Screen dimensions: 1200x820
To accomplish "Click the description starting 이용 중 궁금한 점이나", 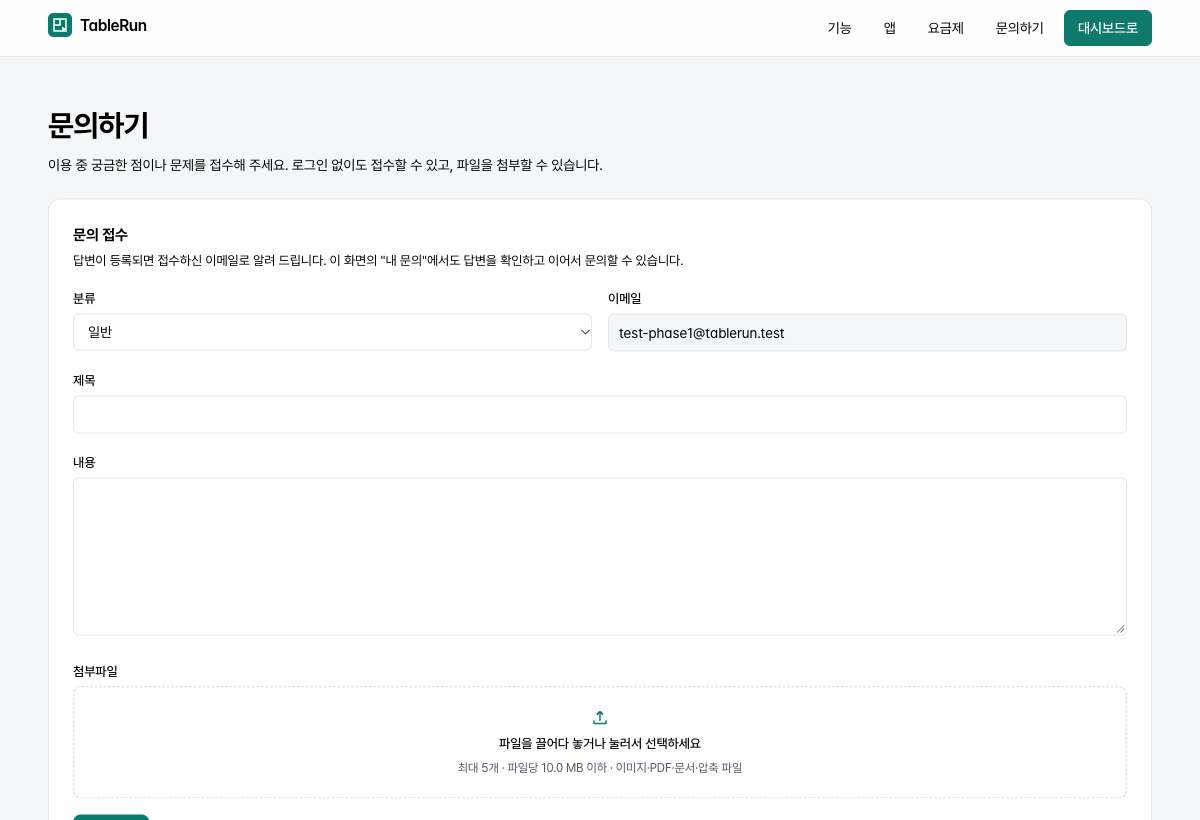I will click(325, 165).
